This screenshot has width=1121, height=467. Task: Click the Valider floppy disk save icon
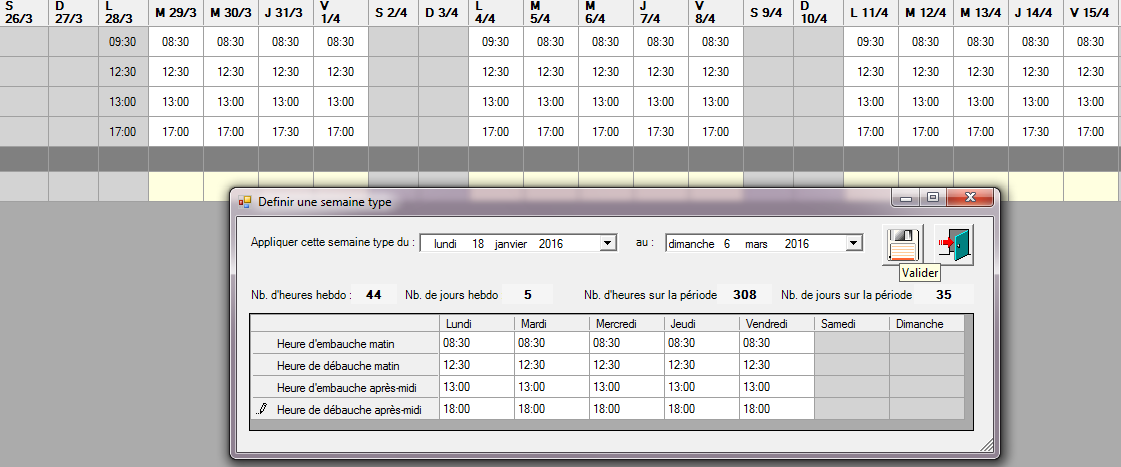pyautogui.click(x=903, y=244)
